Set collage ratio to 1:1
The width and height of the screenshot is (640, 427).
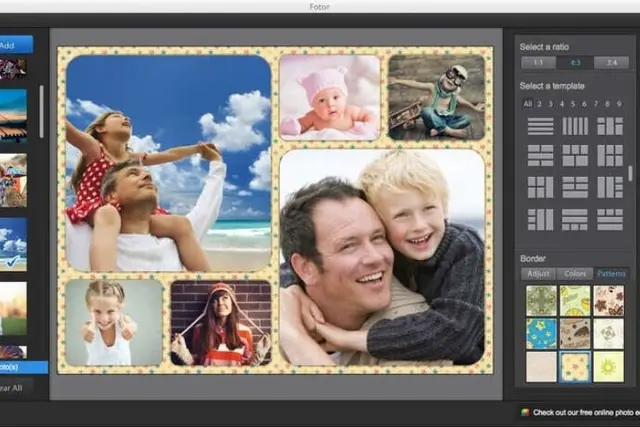pyautogui.click(x=538, y=62)
